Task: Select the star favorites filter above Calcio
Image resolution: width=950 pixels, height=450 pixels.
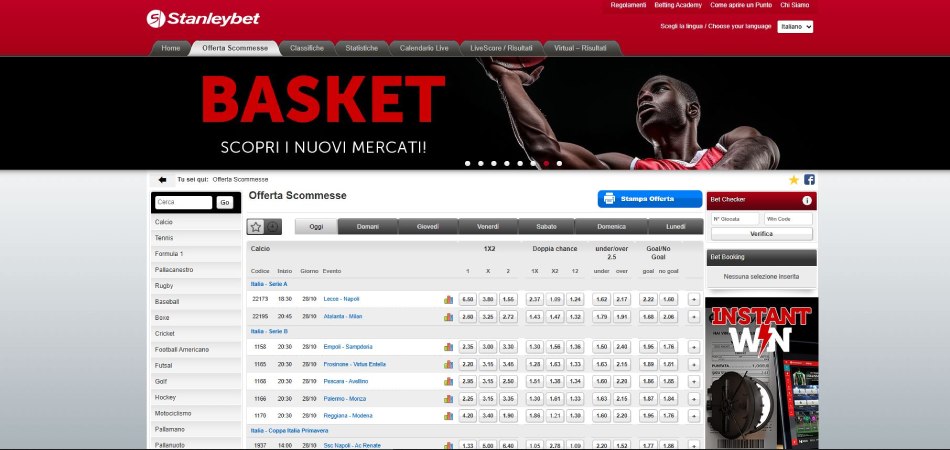Action: point(256,227)
